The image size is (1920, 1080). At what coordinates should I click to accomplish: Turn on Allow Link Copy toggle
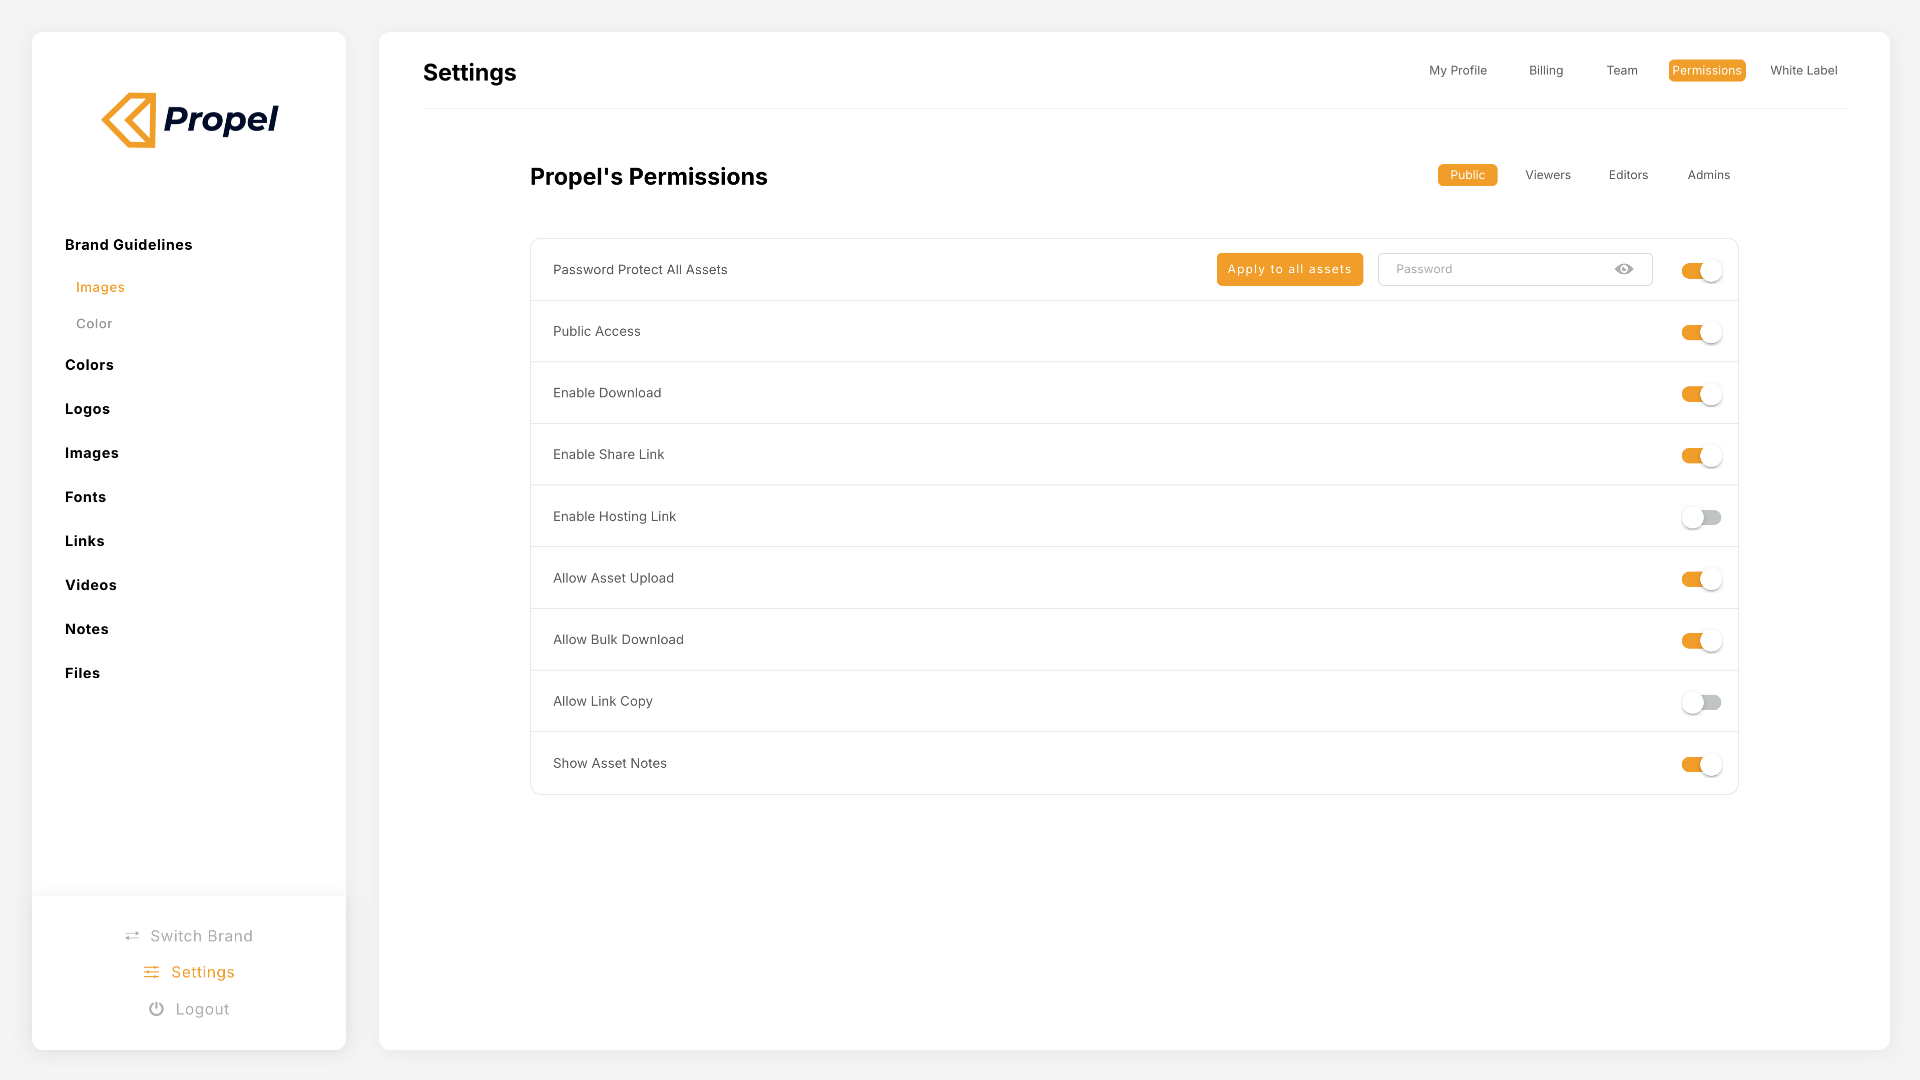pyautogui.click(x=1701, y=702)
